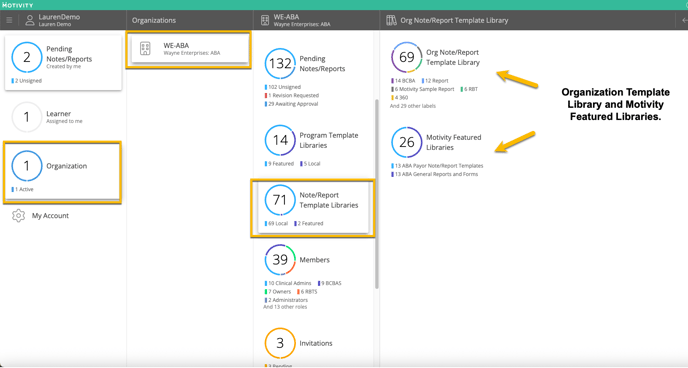The height and width of the screenshot is (368, 688).
Task: Select the Org Note/Report Template Library header
Action: 454,20
